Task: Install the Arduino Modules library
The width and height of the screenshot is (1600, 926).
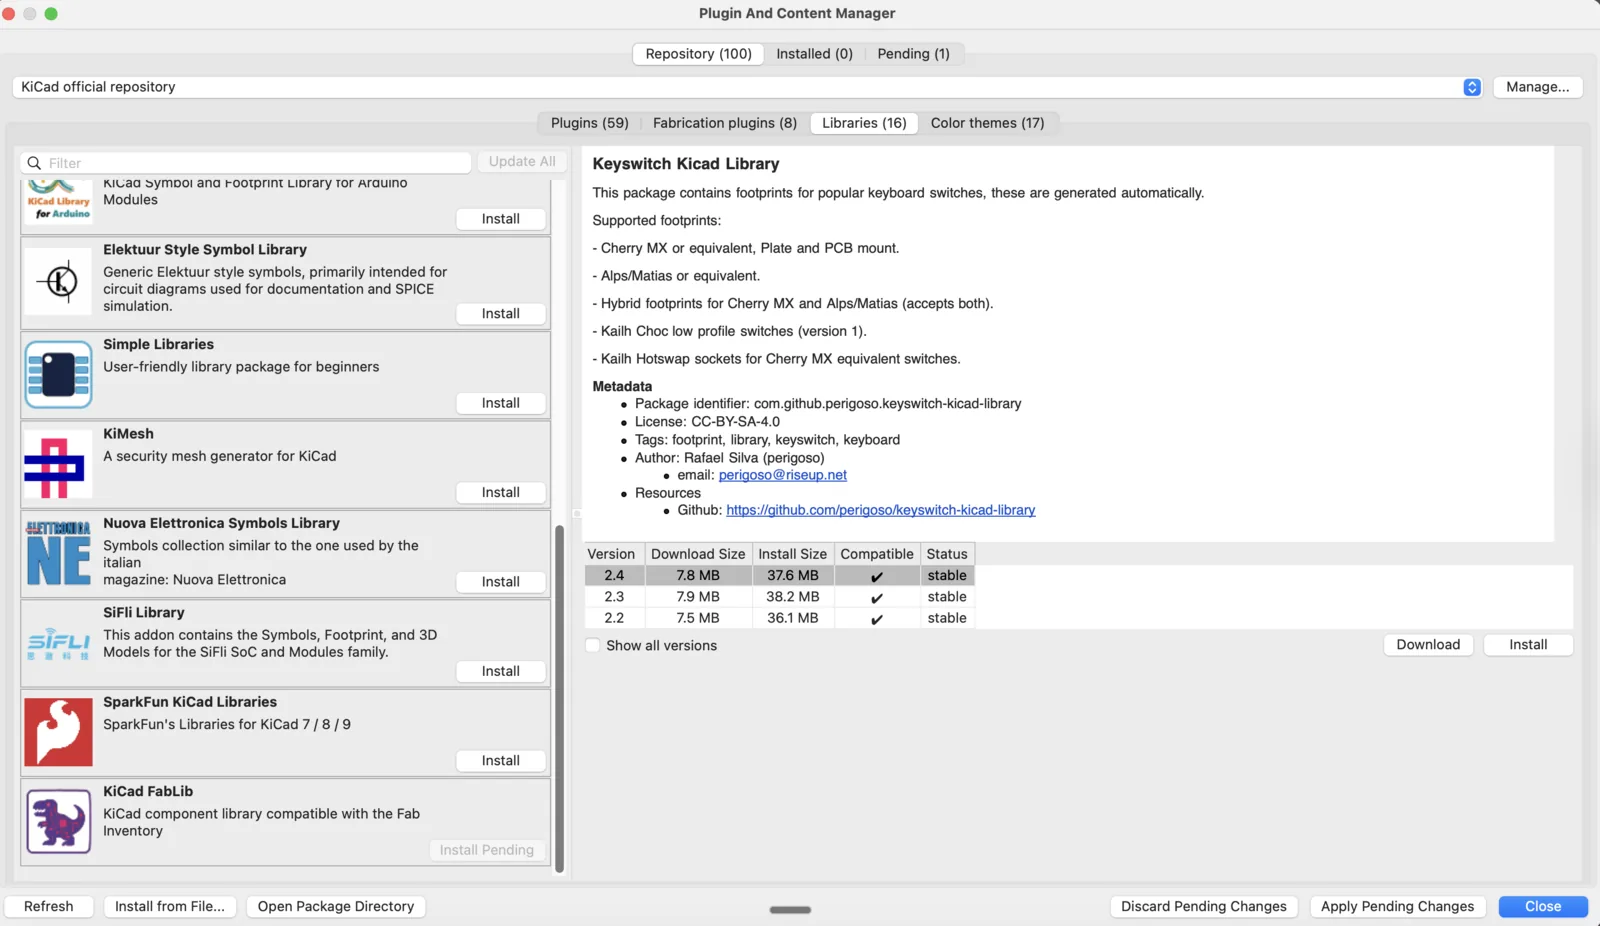Action: pos(501,219)
